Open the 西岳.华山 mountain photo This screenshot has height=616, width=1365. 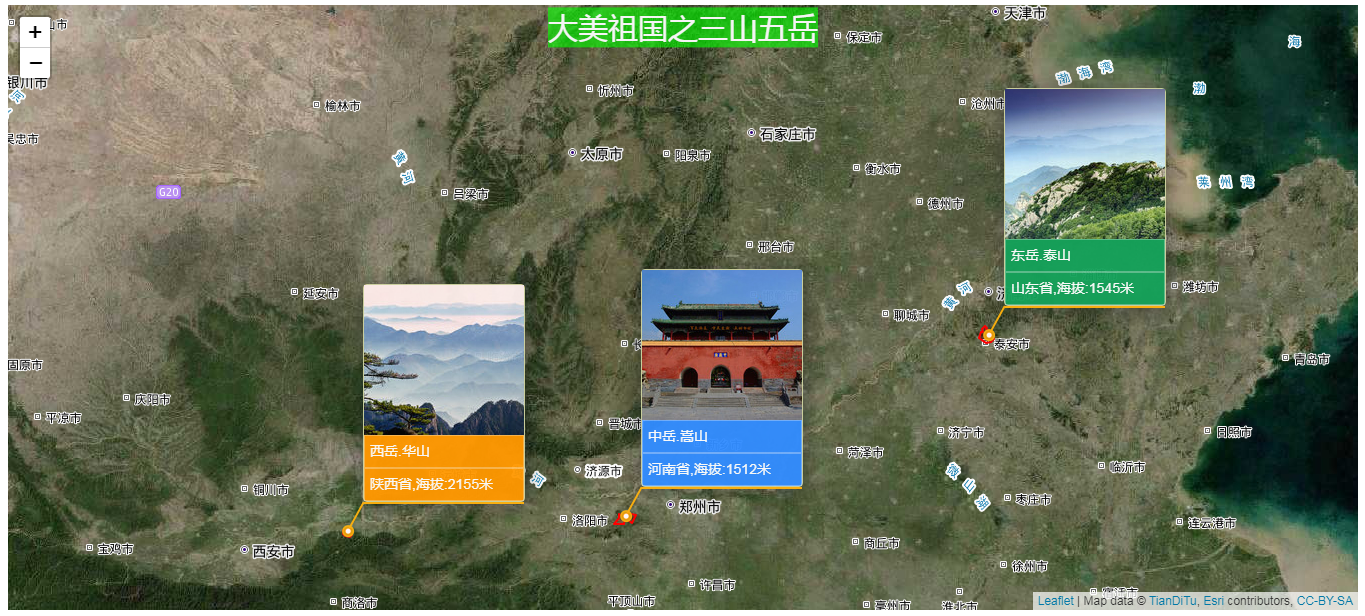[x=444, y=360]
